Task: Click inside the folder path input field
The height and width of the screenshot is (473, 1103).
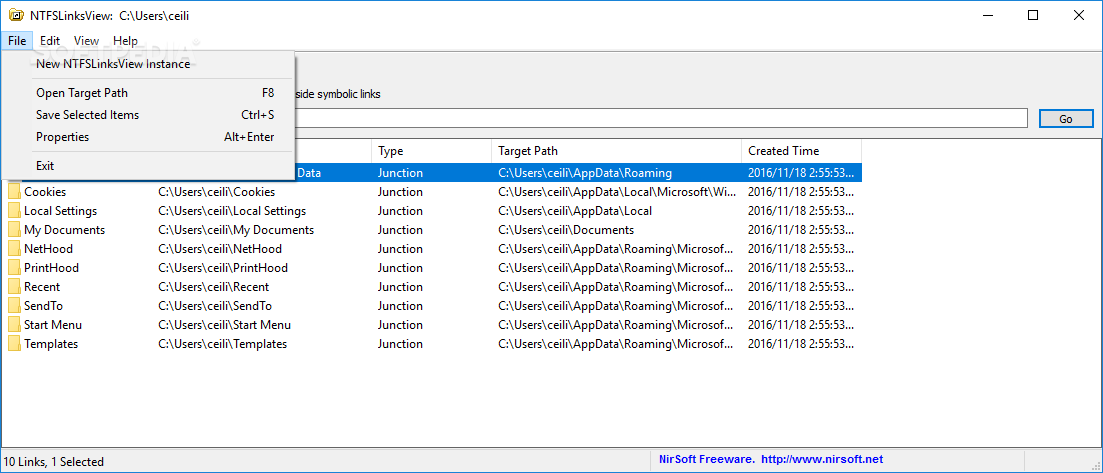Action: pyautogui.click(x=660, y=118)
